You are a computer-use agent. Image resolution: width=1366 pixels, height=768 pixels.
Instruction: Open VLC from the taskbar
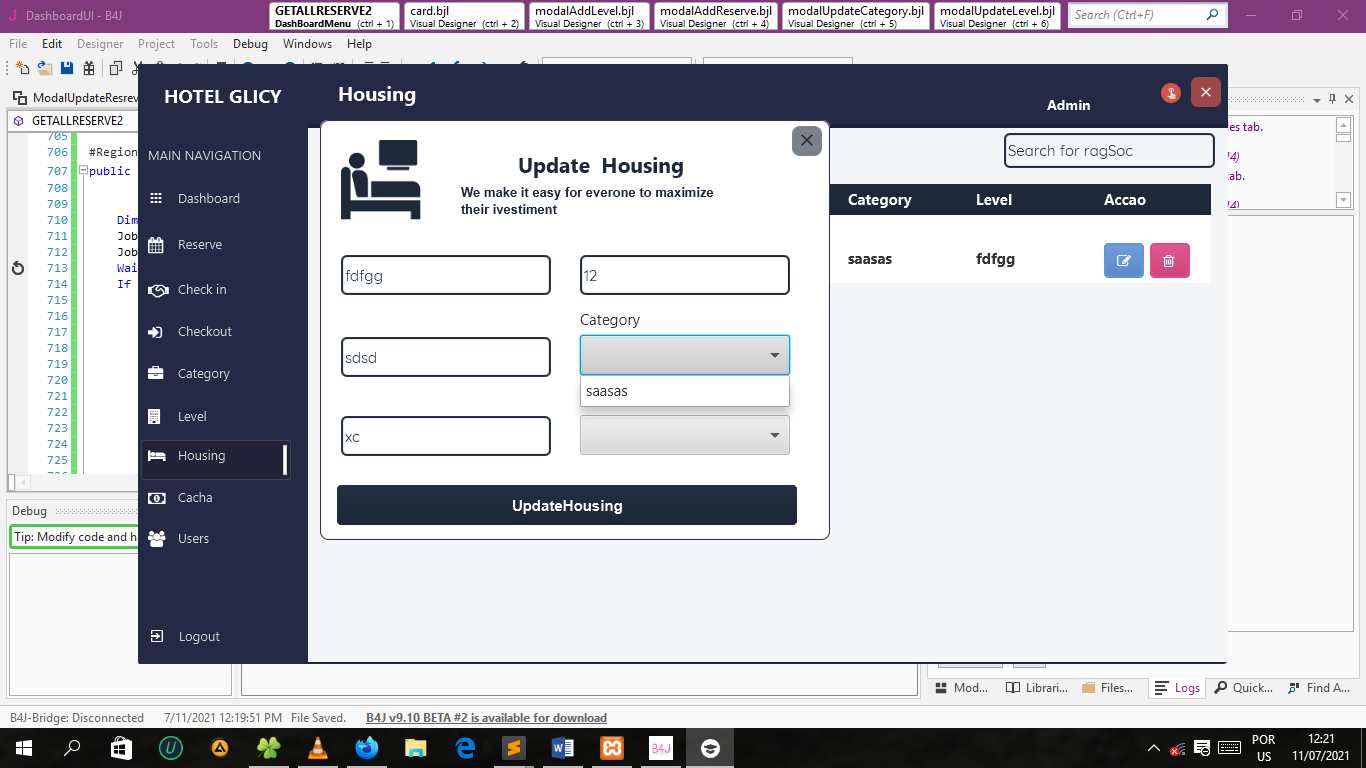pos(318,748)
